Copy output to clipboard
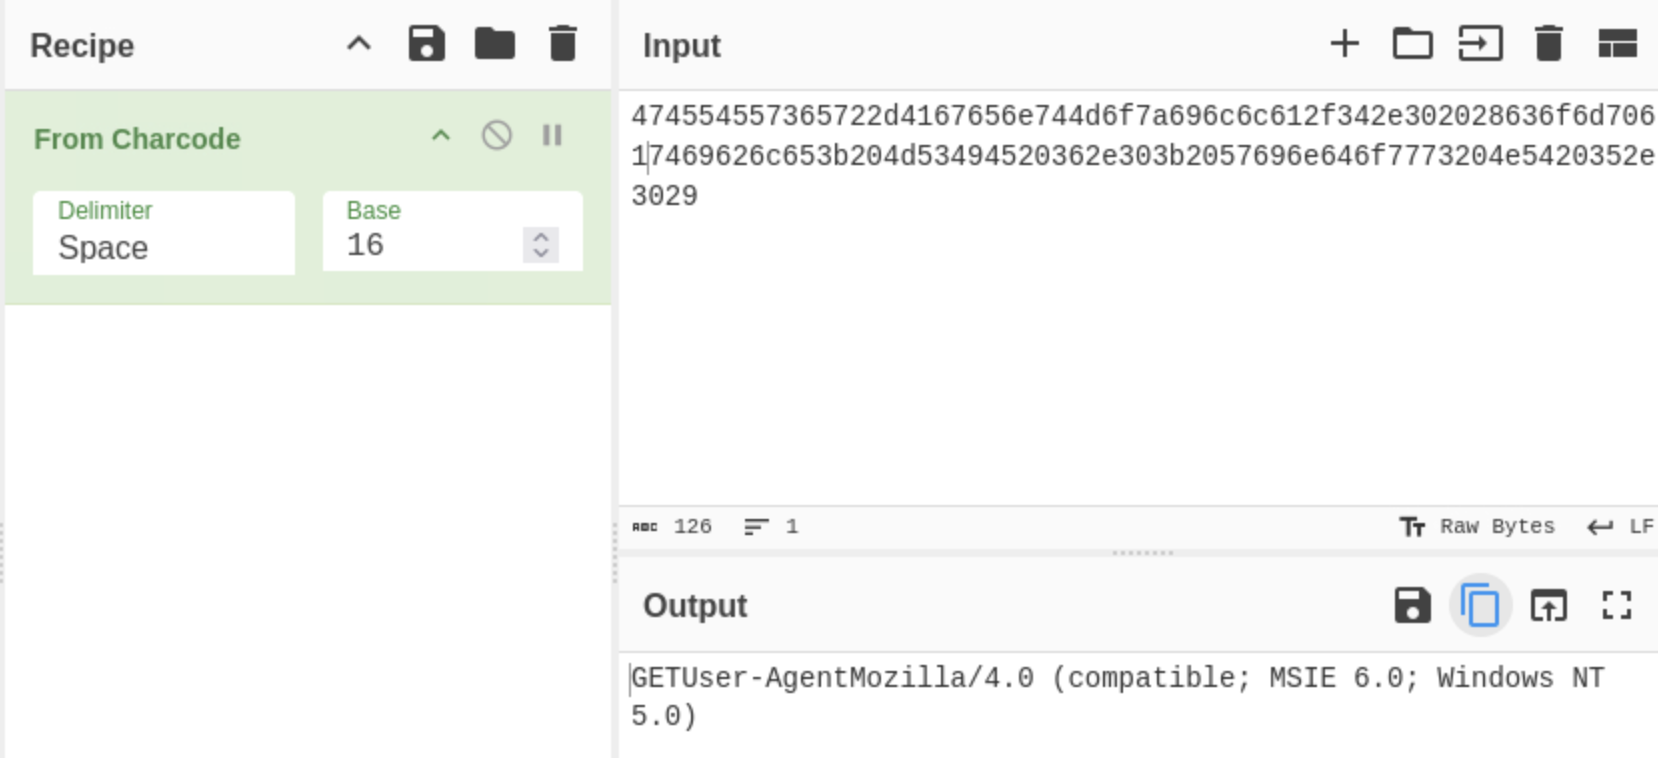Screen dimensions: 1658x758 tap(1480, 605)
